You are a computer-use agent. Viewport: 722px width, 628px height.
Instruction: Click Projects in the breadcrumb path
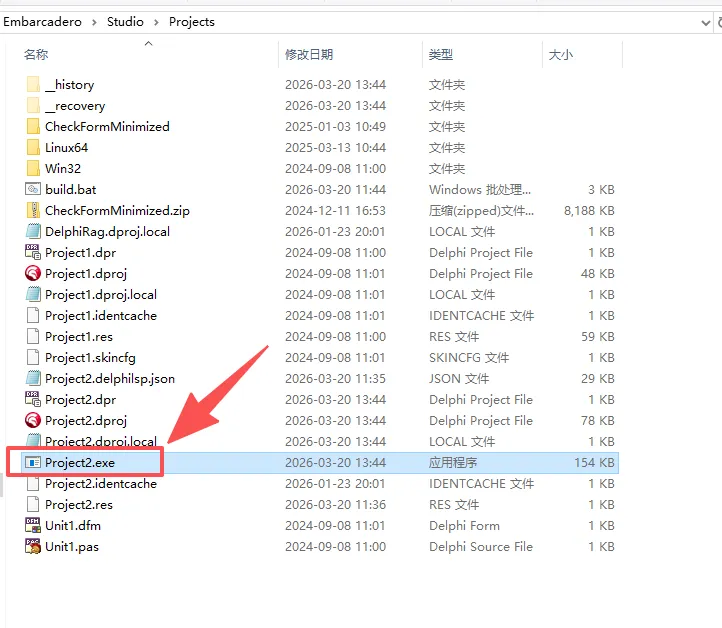coord(192,22)
